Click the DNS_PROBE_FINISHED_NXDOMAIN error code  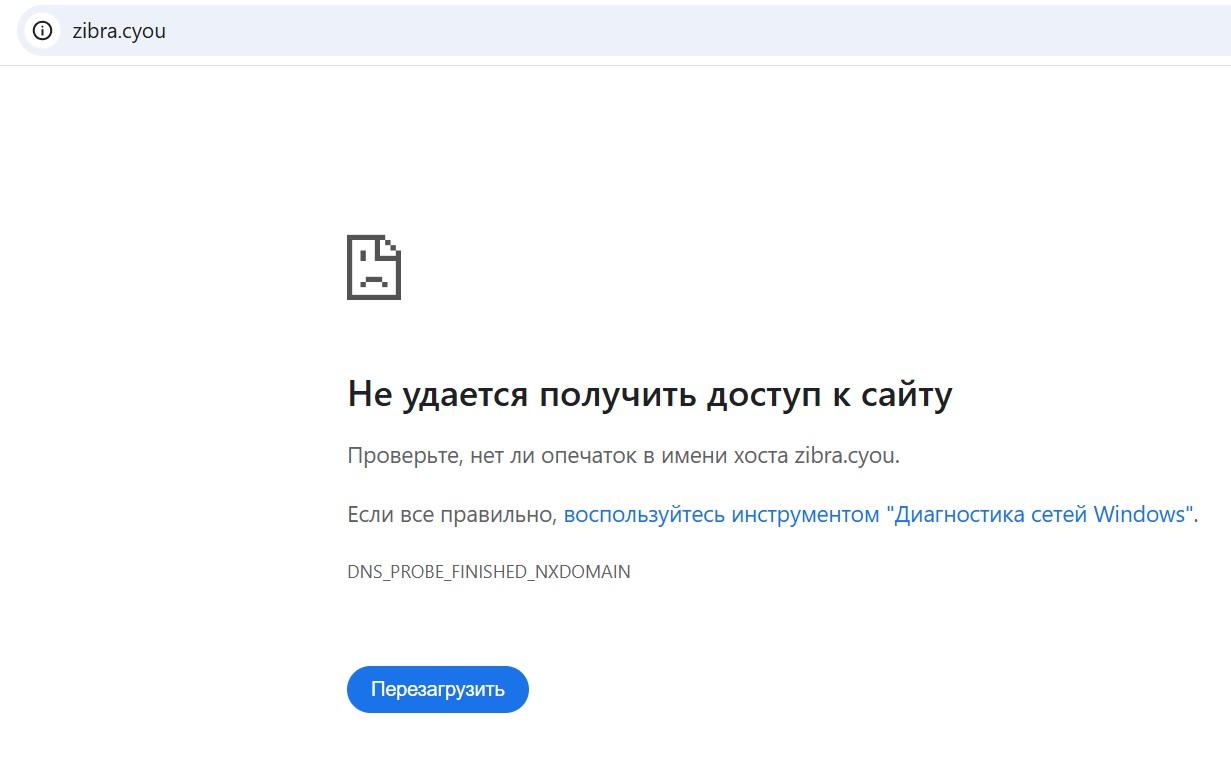click(489, 572)
